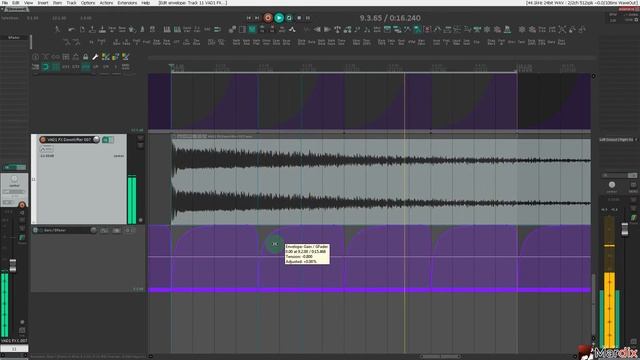This screenshot has width=640, height=360.
Task: Select the VA01 FX Downlifter audio waveform item
Action: tap(381, 182)
